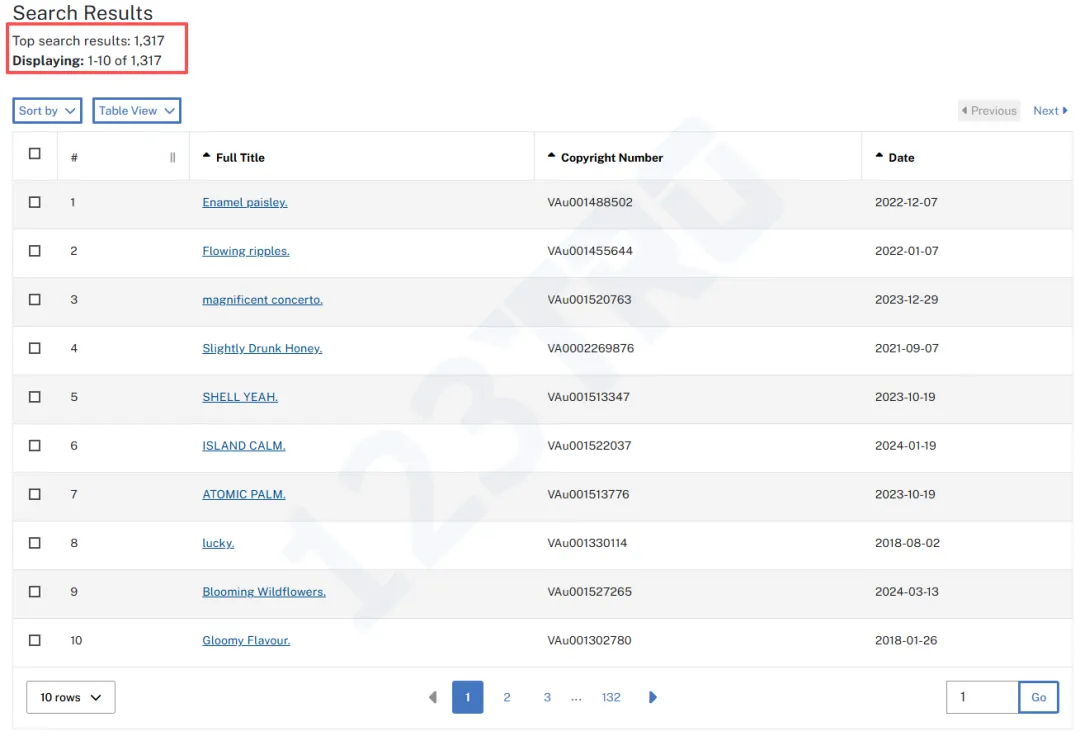The height and width of the screenshot is (736, 1080).
Task: Click the disabled Previous button
Action: pyautogui.click(x=989, y=111)
